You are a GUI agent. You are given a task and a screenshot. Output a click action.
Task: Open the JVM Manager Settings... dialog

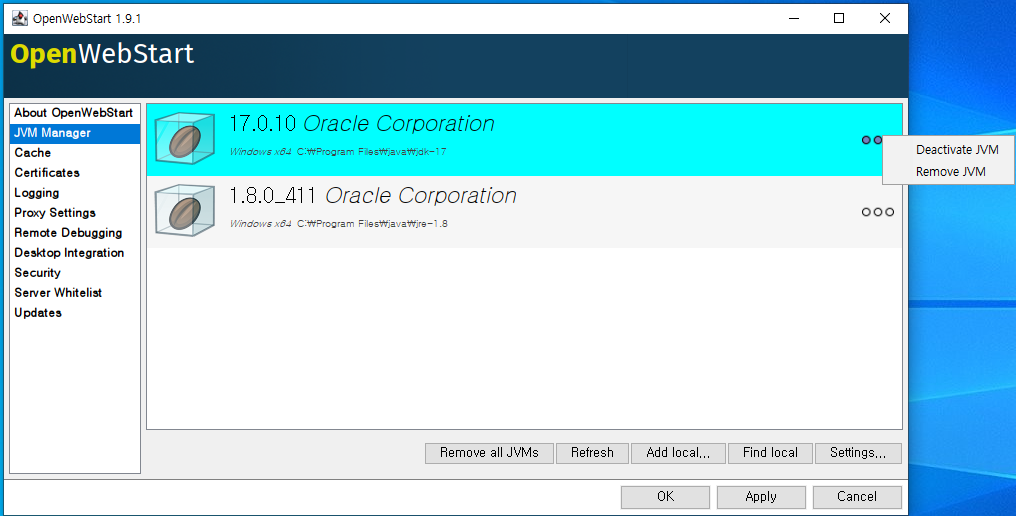pos(858,453)
